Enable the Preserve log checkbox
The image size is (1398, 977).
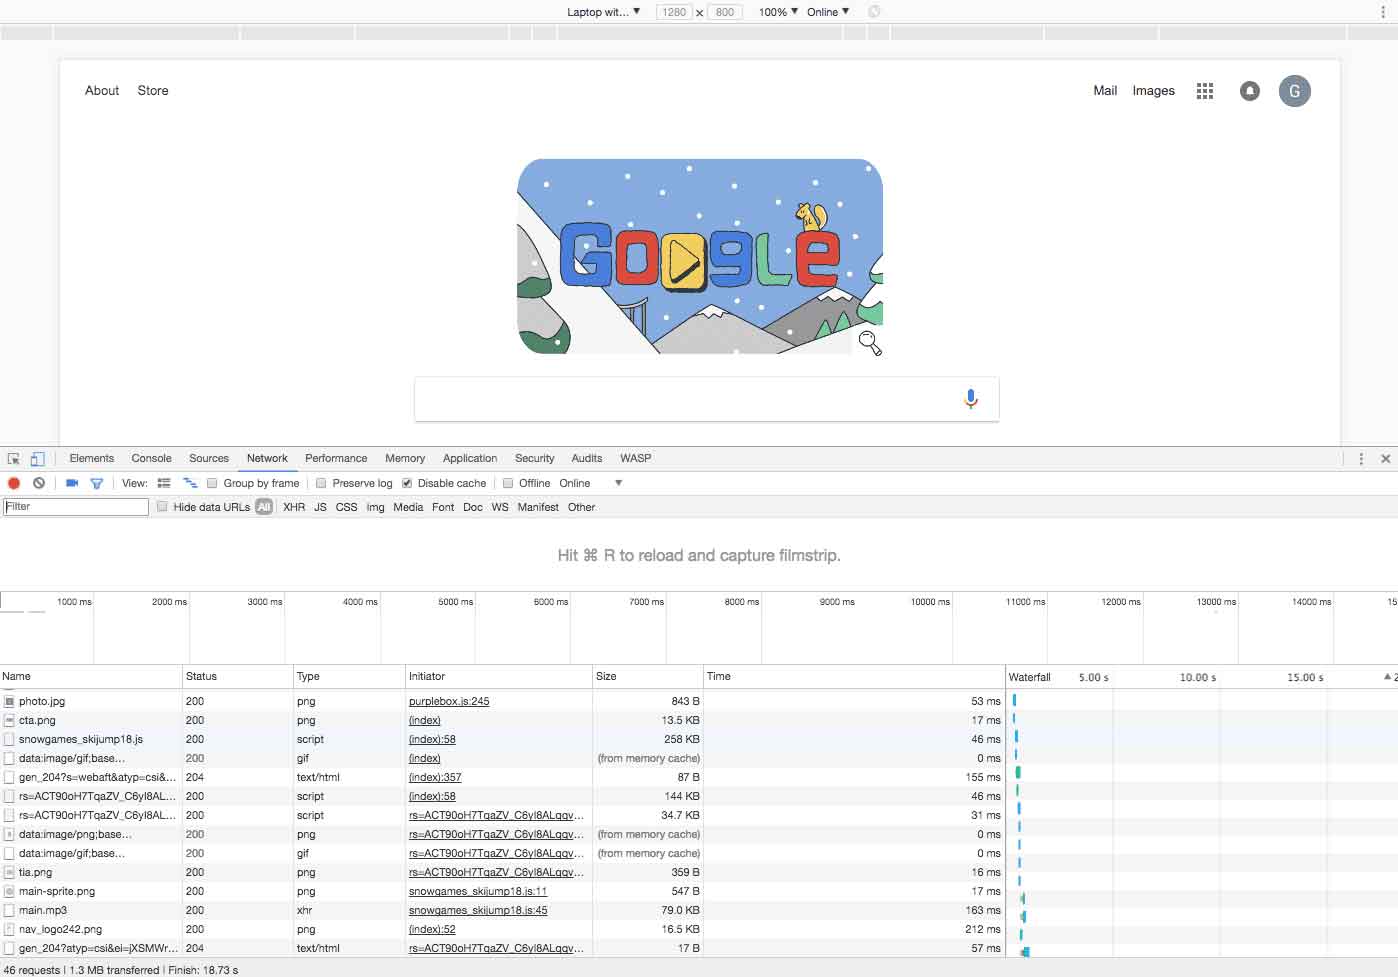tap(321, 483)
